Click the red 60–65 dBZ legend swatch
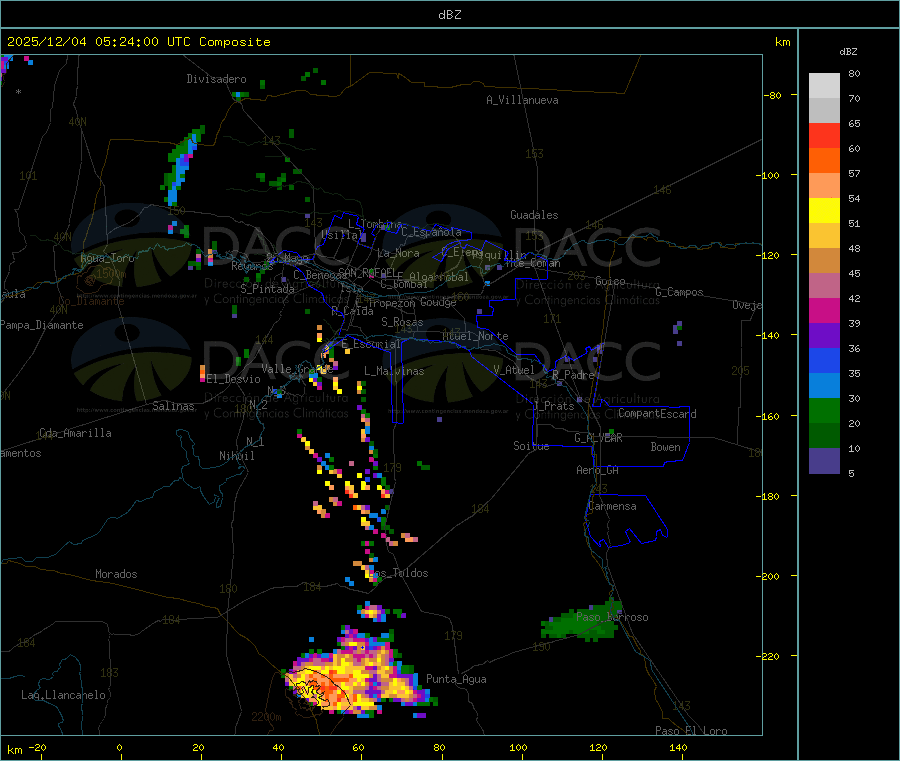Screen dimensions: 900x761 (x=824, y=135)
